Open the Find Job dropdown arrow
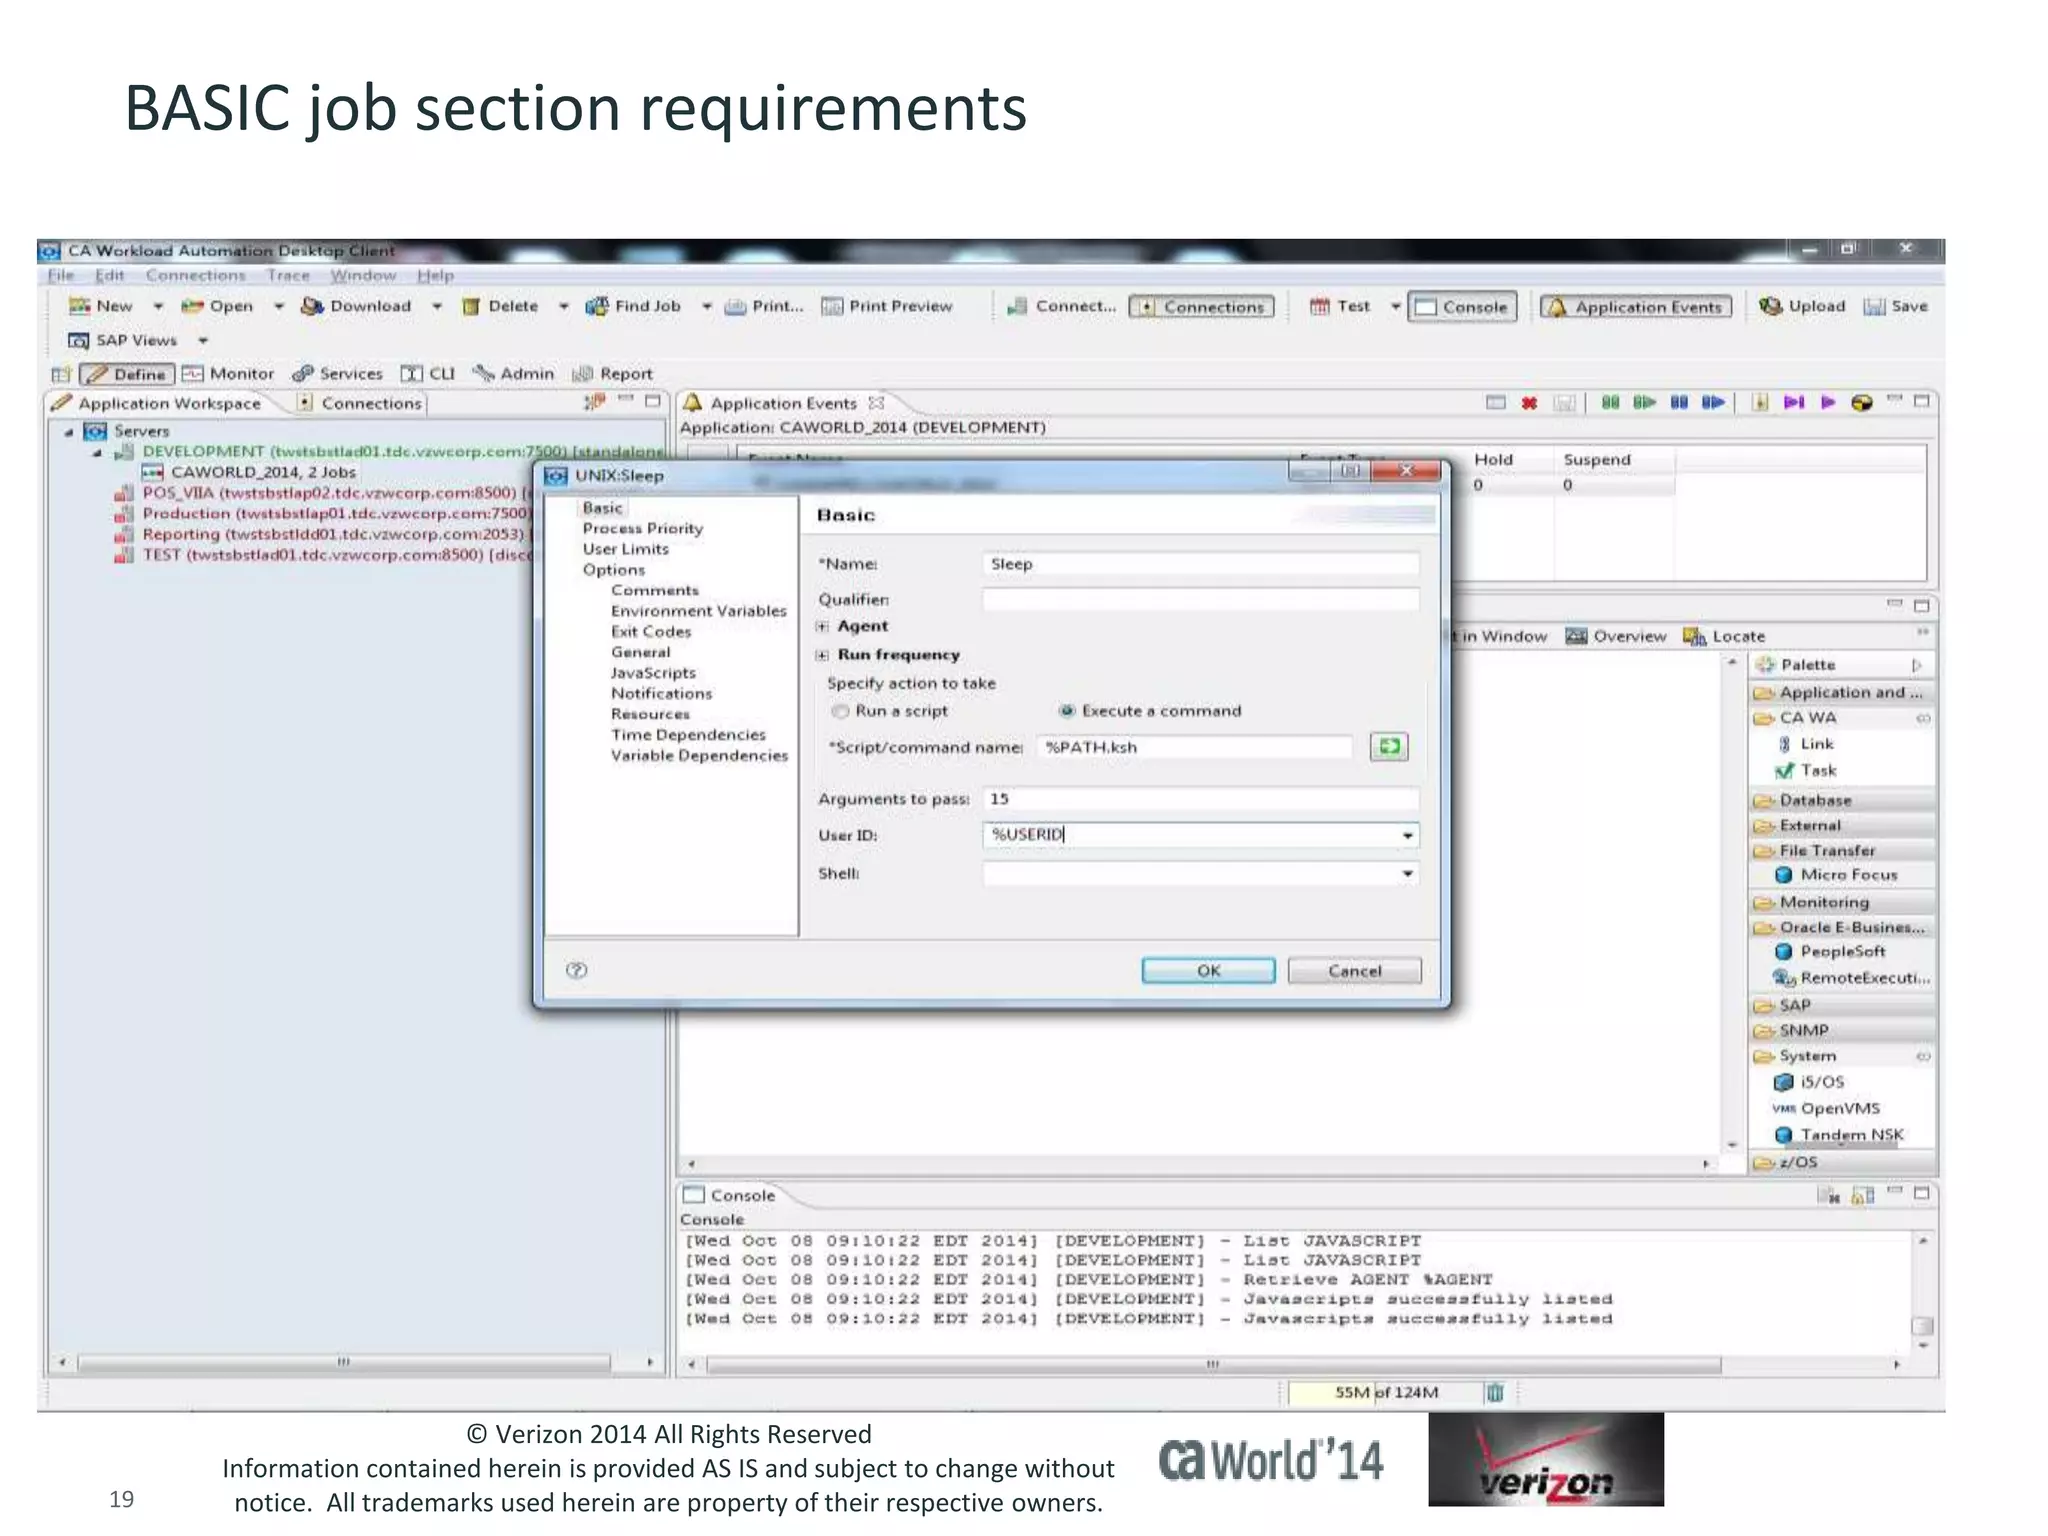 (x=707, y=306)
